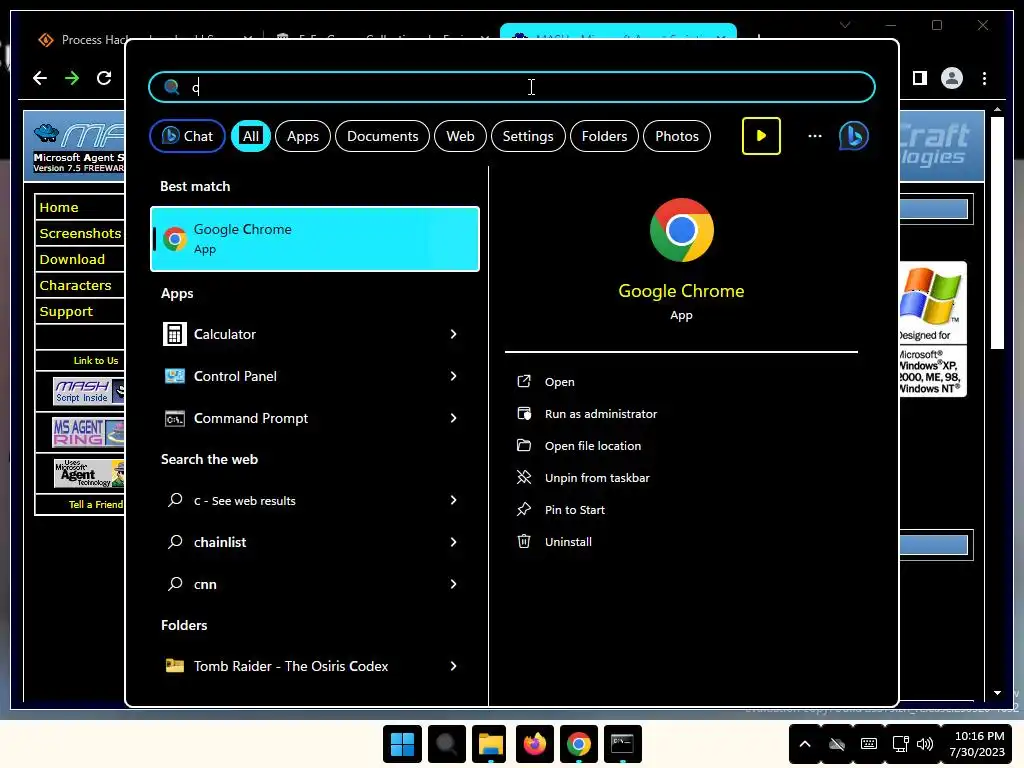1024x768 pixels.
Task: Click inside the Windows search text field
Action: 512,87
